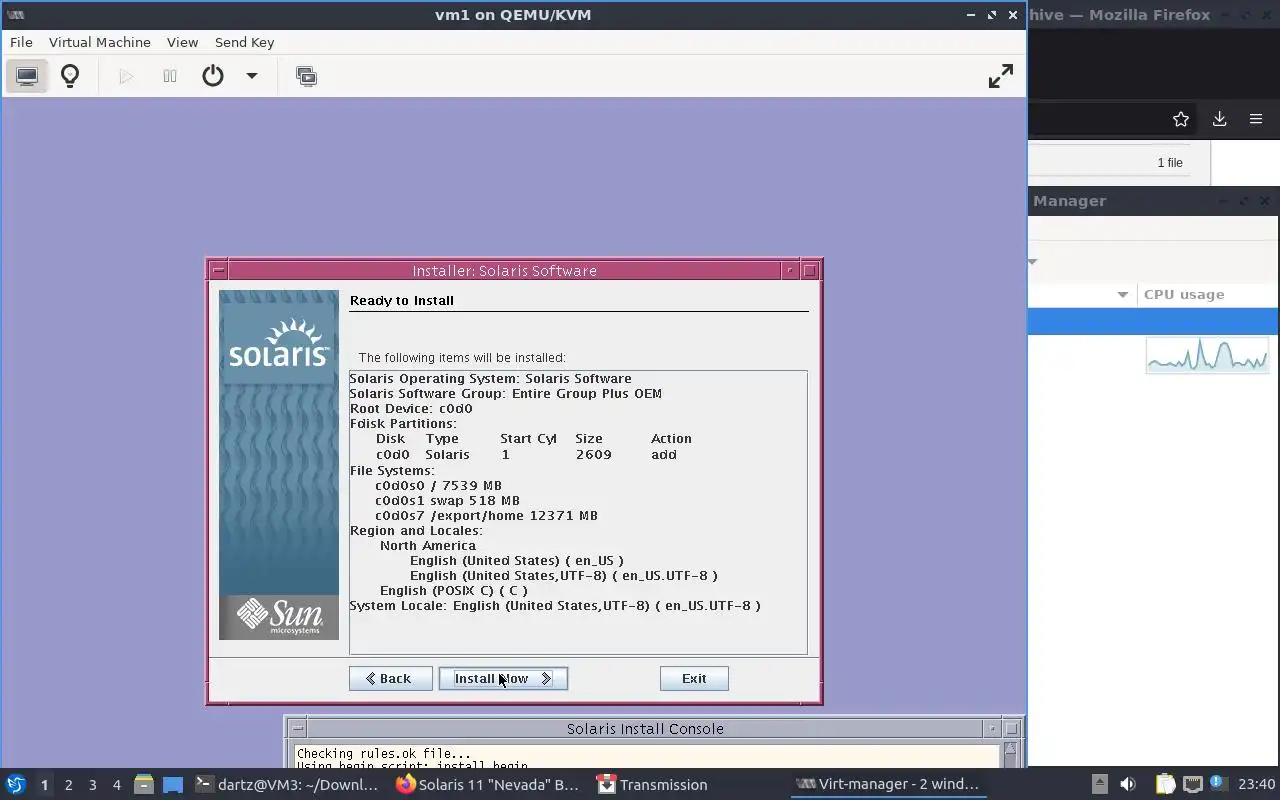Click the 23:40 clock
The height and width of the screenshot is (800, 1280).
1256,784
